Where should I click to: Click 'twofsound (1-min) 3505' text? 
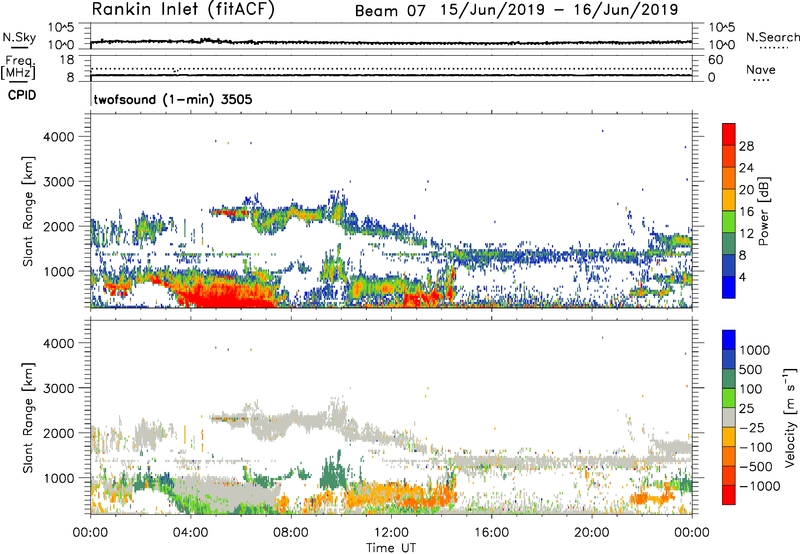[x=173, y=99]
